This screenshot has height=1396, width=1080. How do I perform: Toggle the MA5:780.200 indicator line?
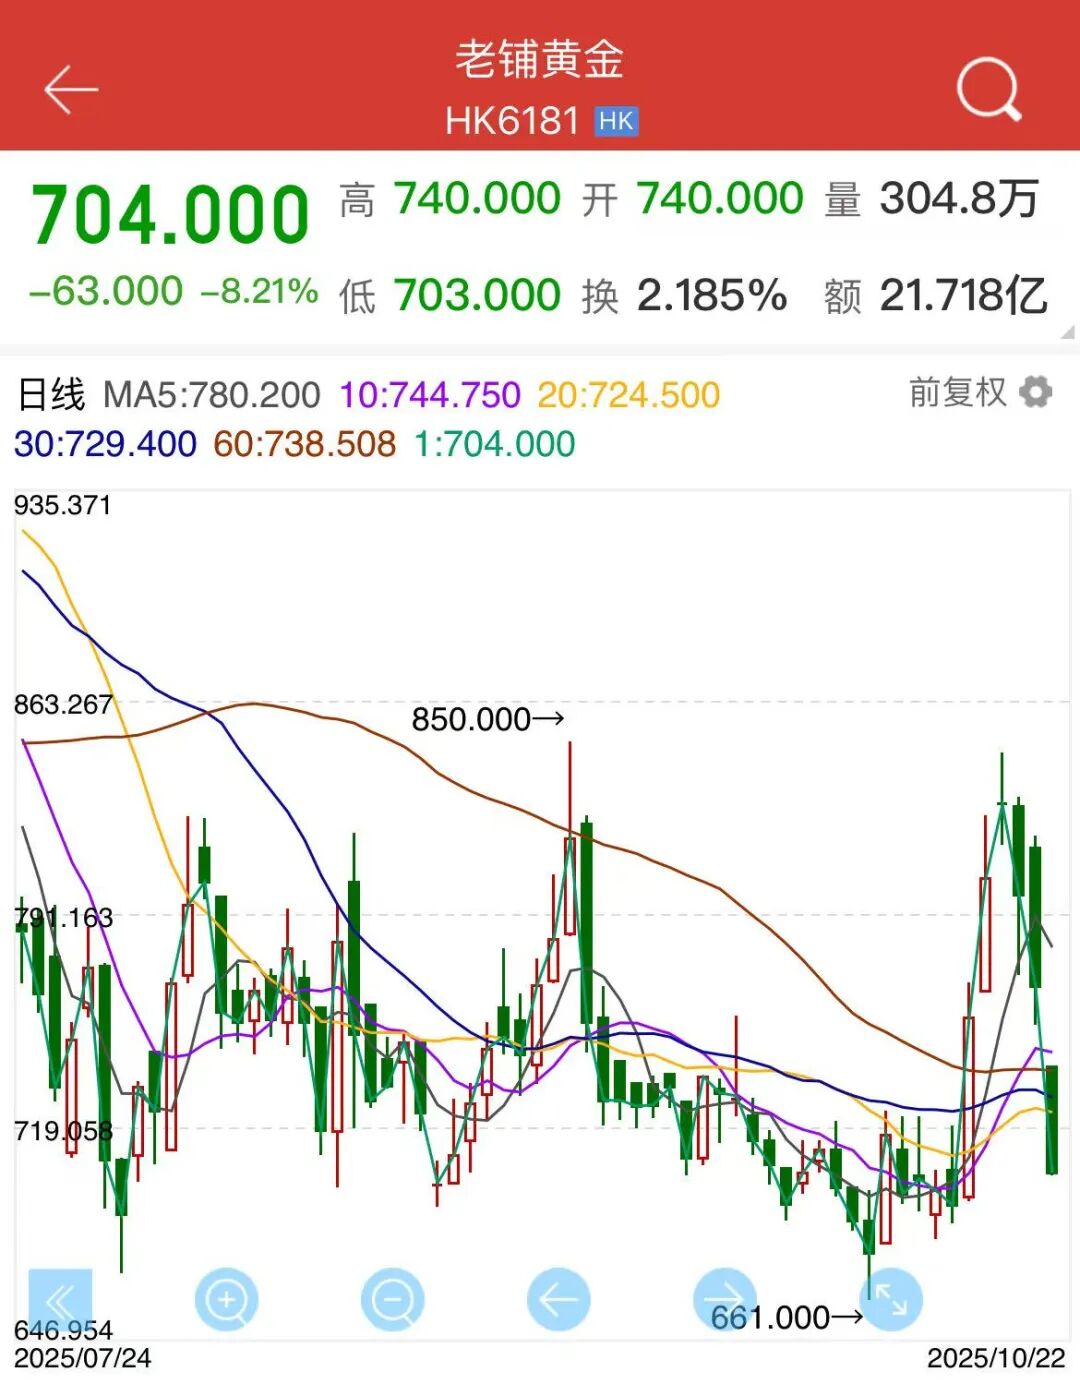tap(212, 395)
